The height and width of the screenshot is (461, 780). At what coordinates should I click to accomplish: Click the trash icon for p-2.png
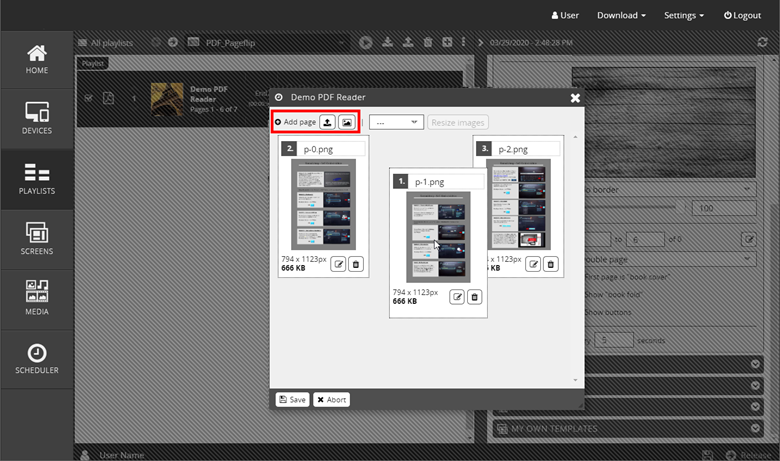click(551, 264)
